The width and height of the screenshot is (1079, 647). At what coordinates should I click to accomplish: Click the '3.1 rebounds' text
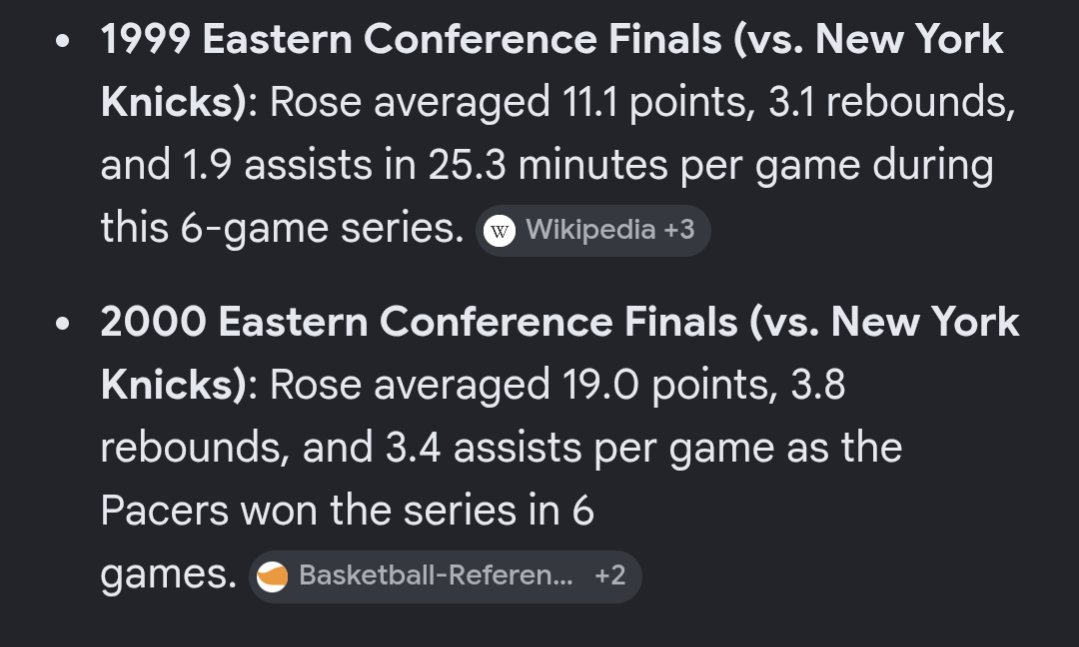tap(891, 103)
